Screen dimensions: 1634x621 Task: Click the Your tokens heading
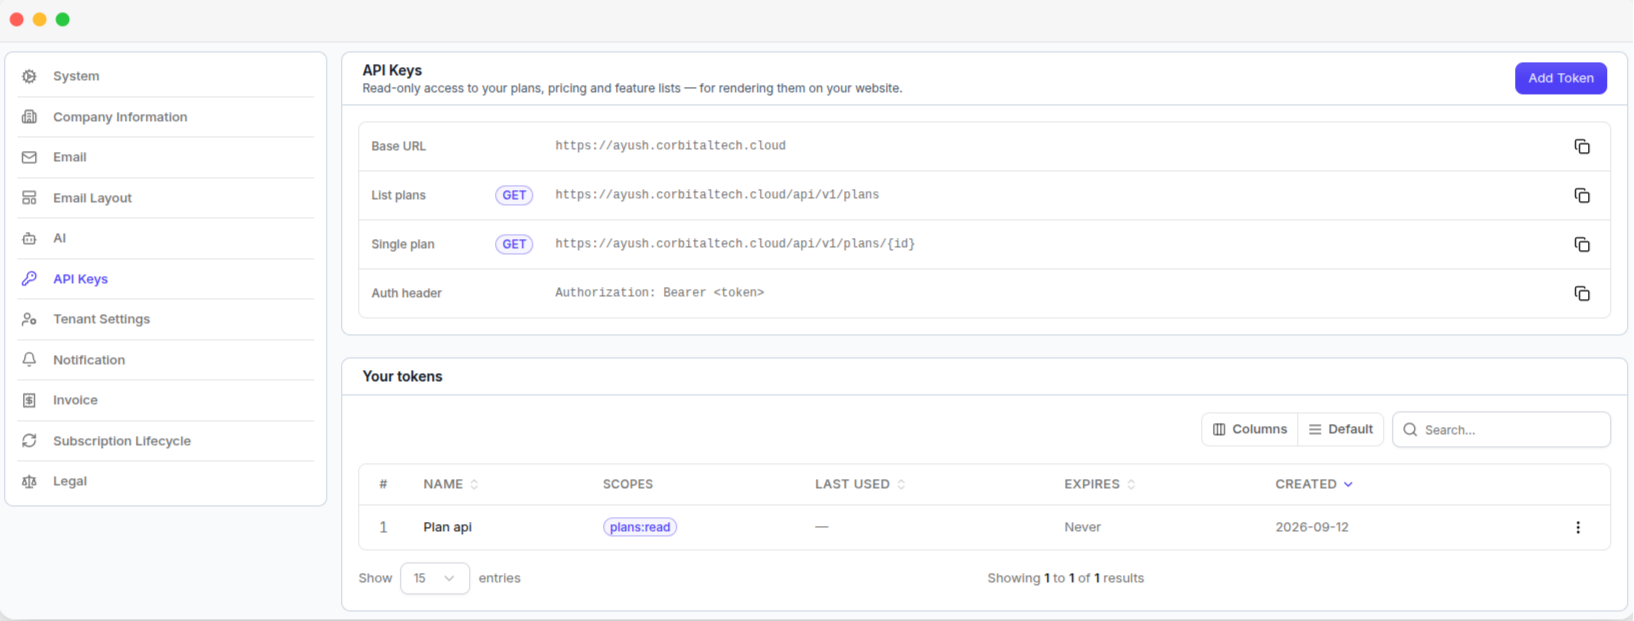coord(402,376)
